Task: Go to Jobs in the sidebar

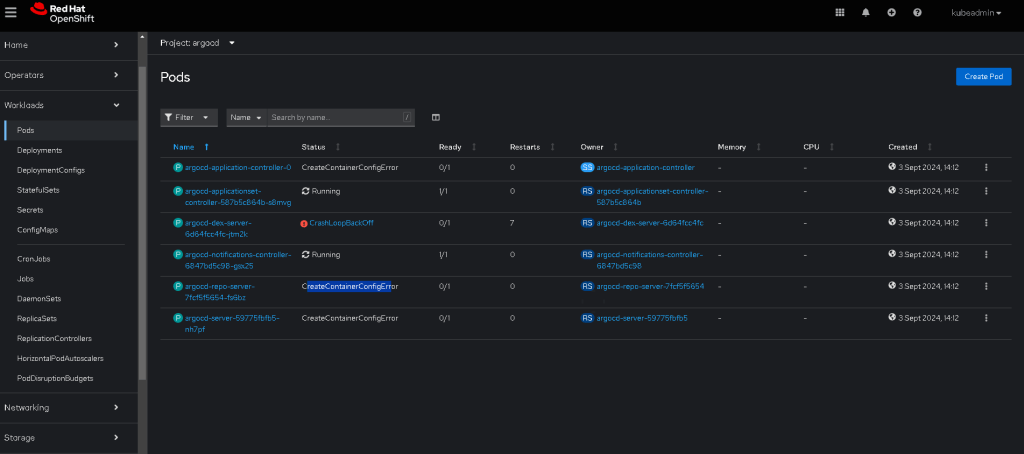Action: click(x=25, y=279)
